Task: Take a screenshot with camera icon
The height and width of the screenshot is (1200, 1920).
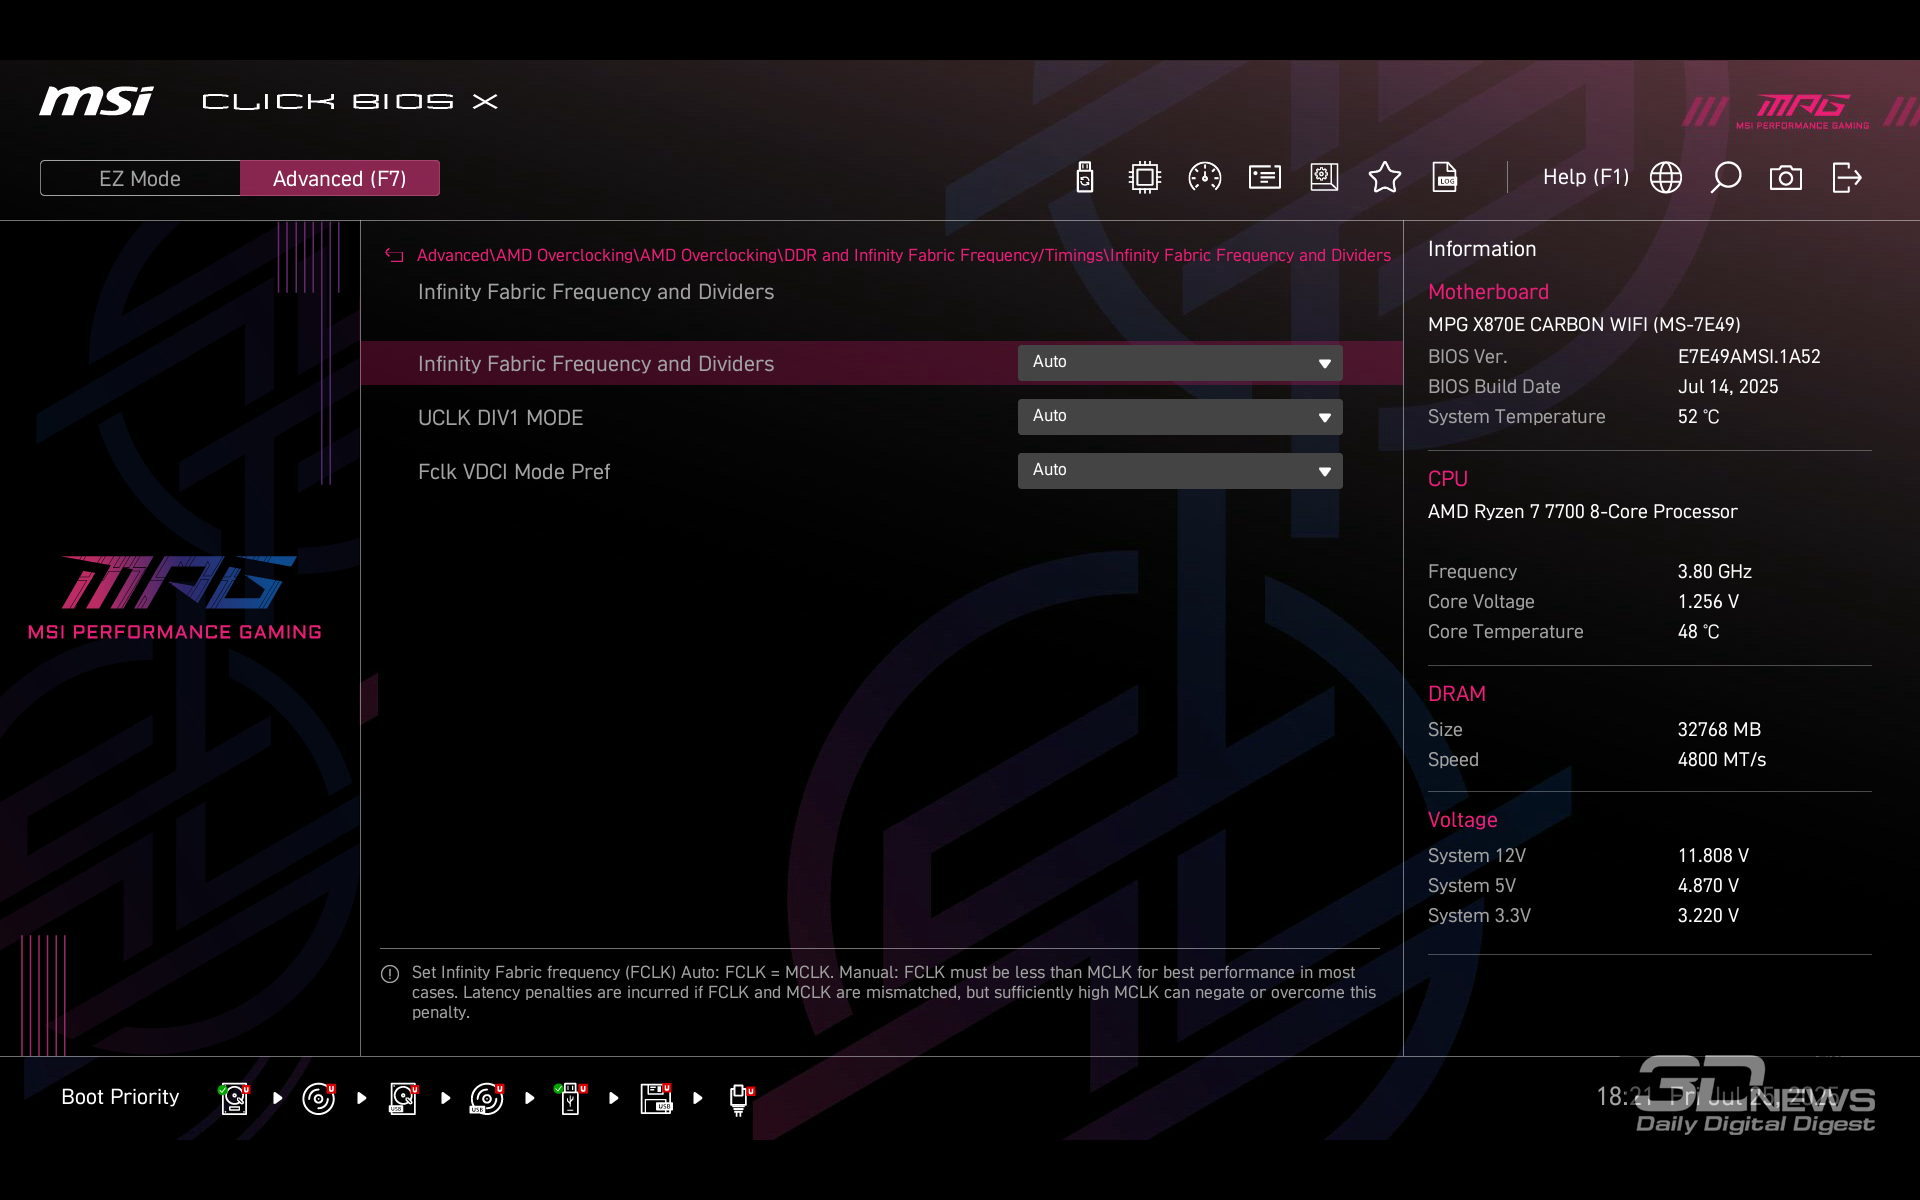Action: tap(1786, 178)
